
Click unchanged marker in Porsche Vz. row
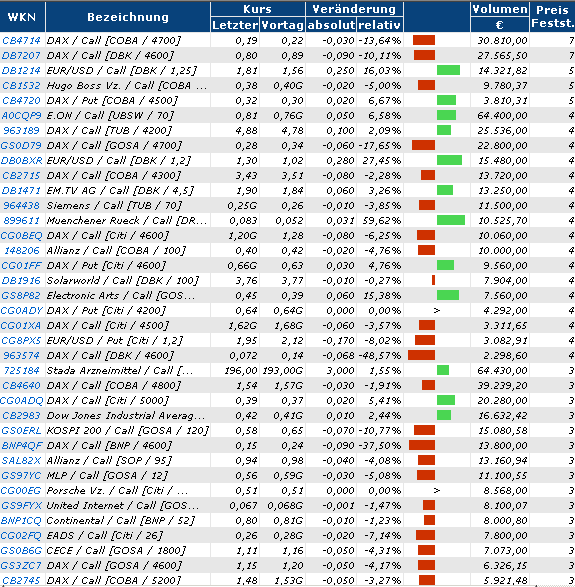coord(436,490)
